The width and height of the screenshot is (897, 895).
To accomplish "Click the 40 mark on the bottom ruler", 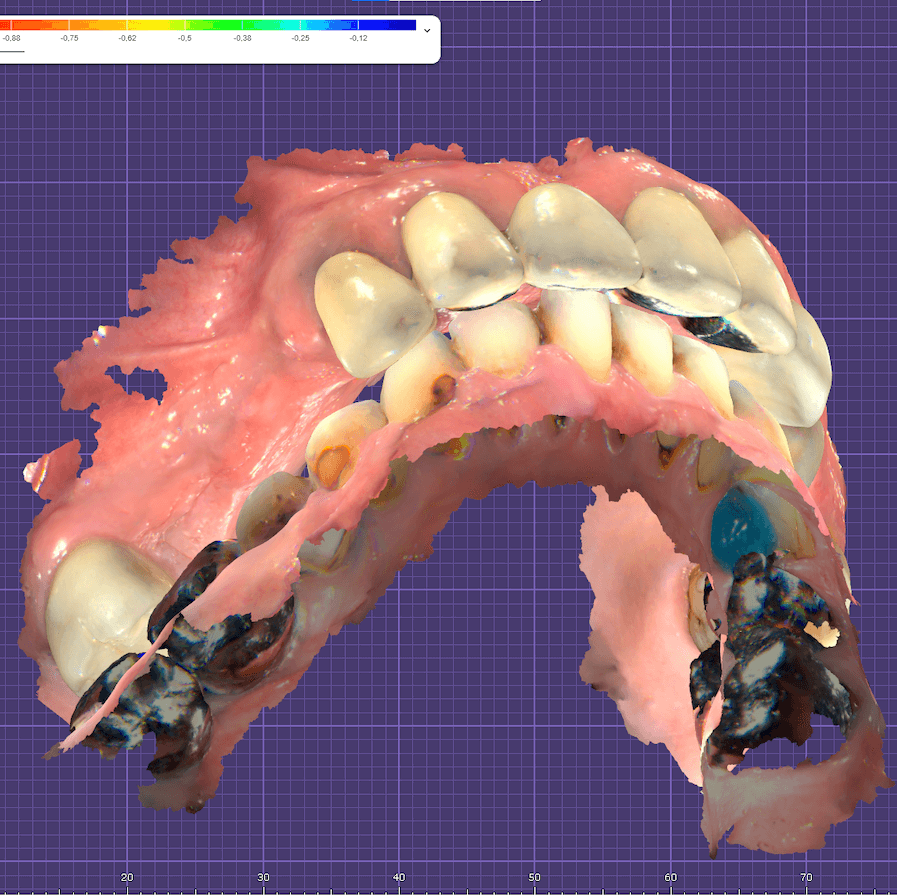I will point(399,877).
